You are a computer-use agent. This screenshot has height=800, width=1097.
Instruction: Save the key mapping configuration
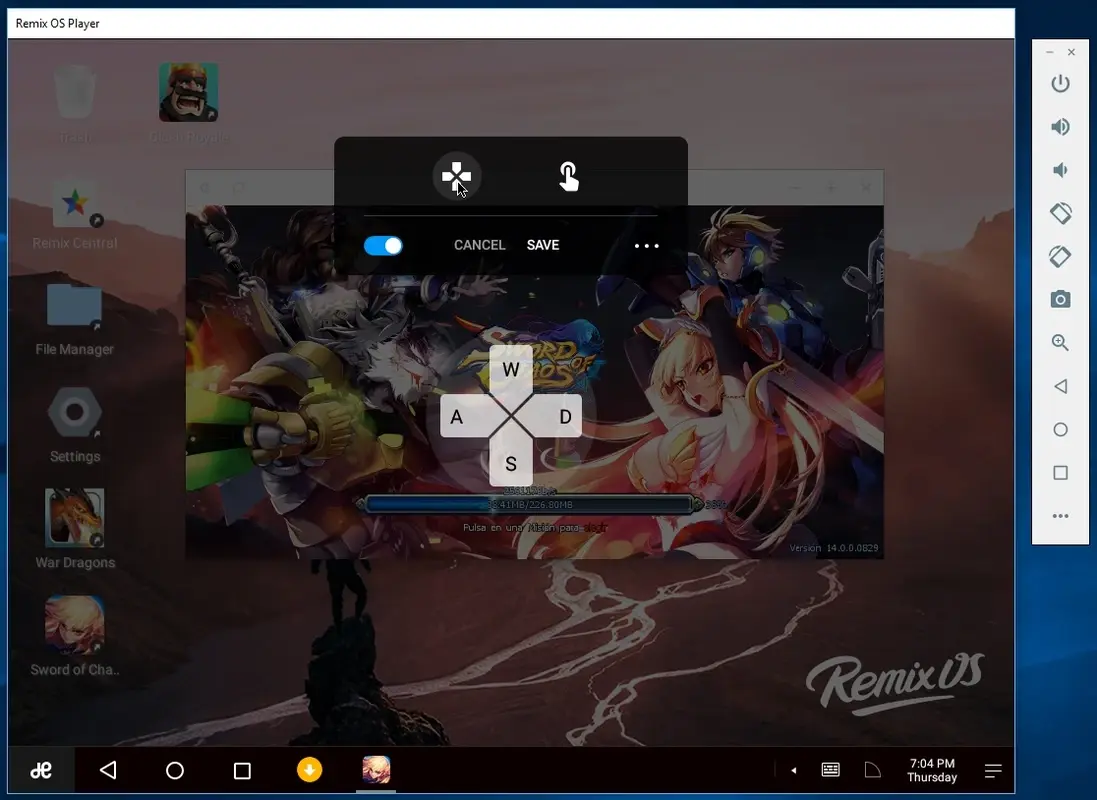(x=542, y=244)
